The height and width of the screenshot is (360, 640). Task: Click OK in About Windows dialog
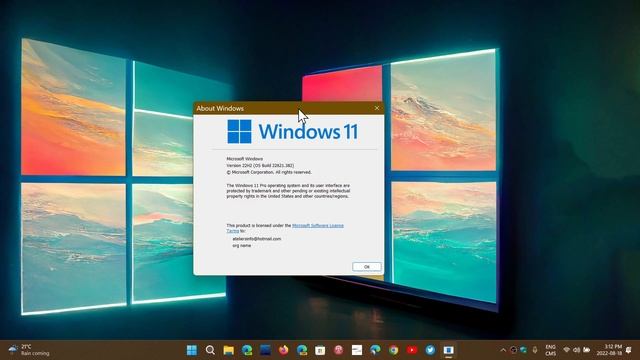[367, 267]
